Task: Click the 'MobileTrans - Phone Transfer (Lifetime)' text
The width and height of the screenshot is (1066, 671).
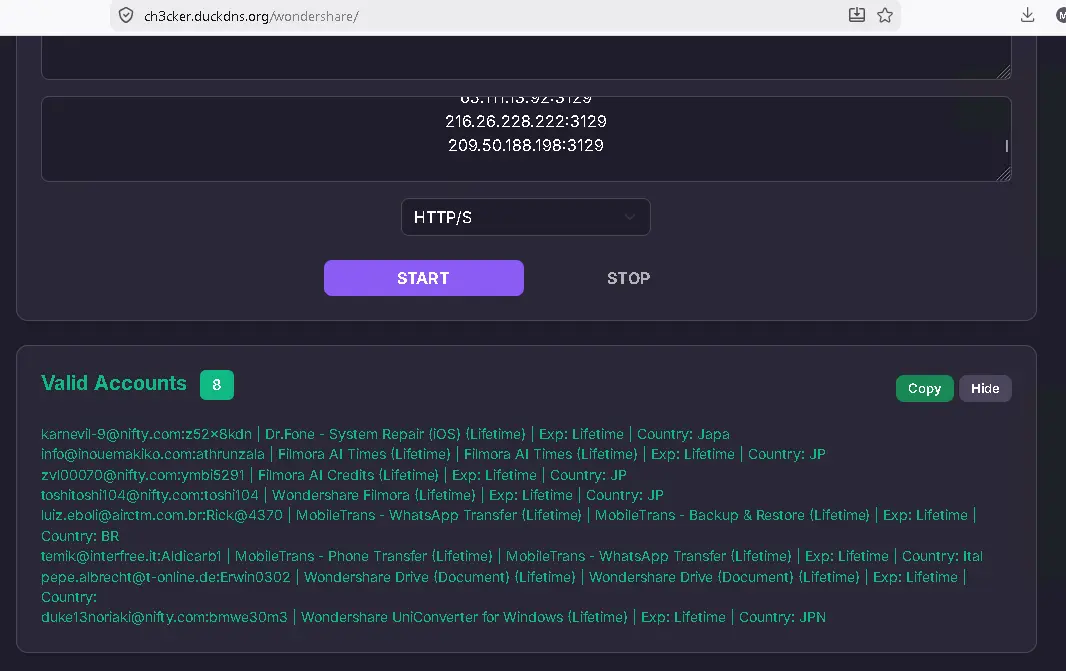Action: pyautogui.click(x=364, y=556)
